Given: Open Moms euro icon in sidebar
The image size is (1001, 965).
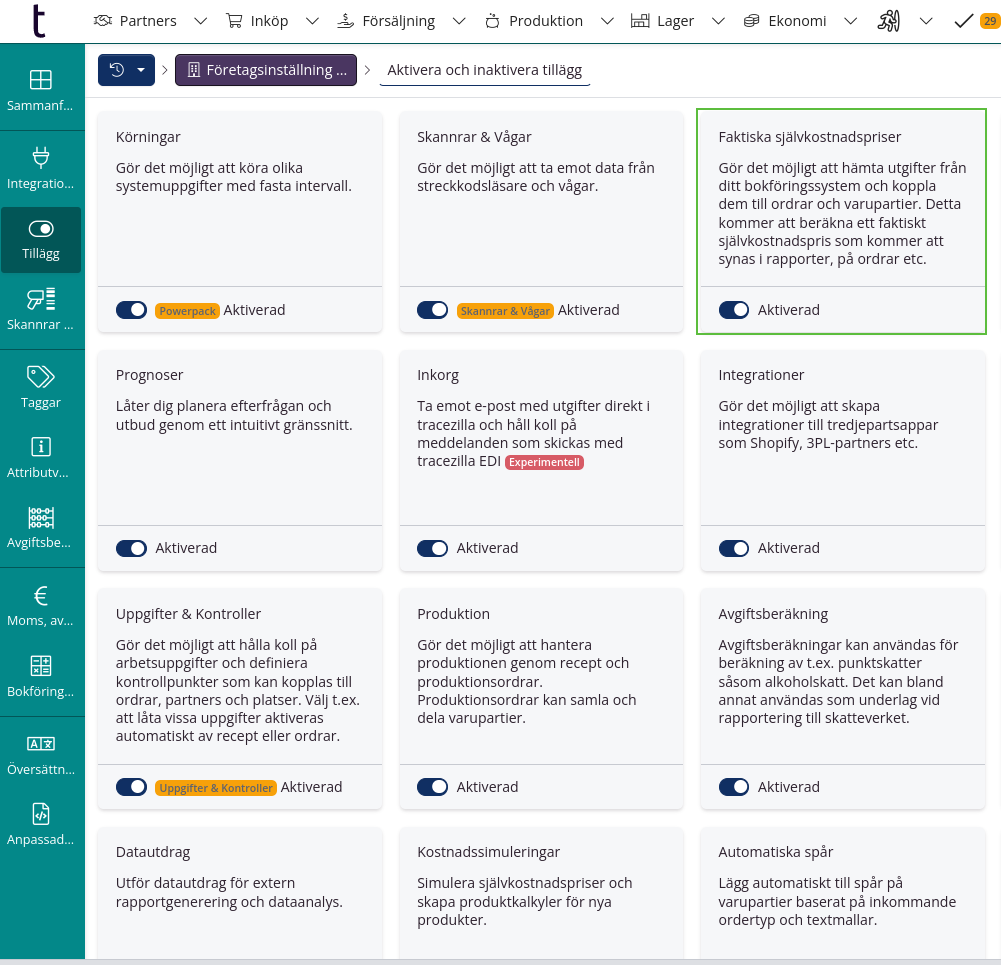Looking at the screenshot, I should coord(41,596).
